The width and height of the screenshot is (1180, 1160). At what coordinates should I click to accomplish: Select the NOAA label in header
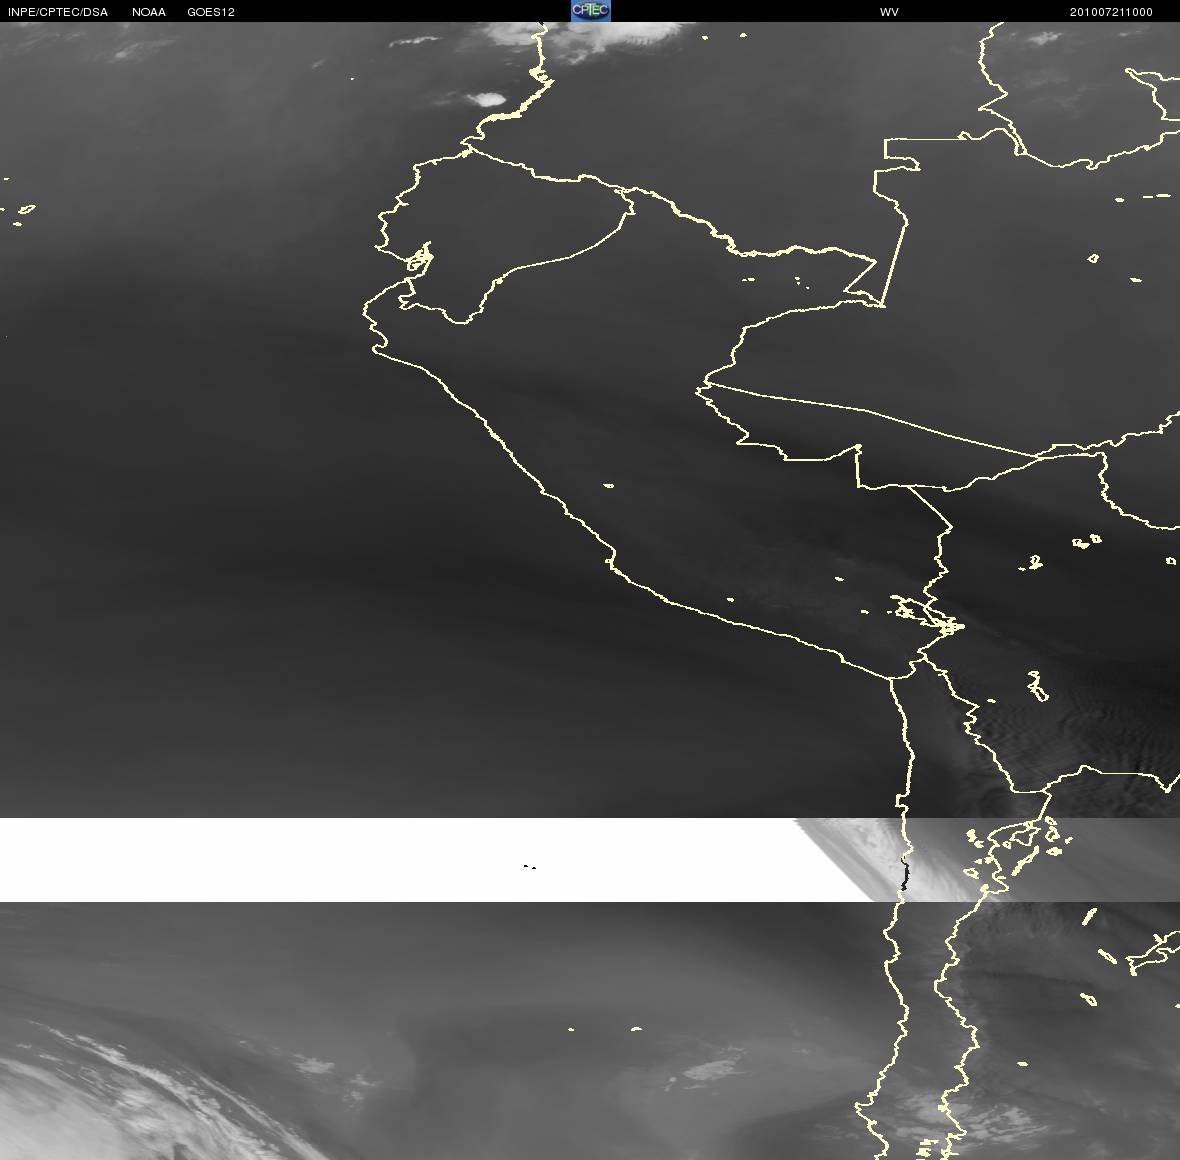[148, 12]
